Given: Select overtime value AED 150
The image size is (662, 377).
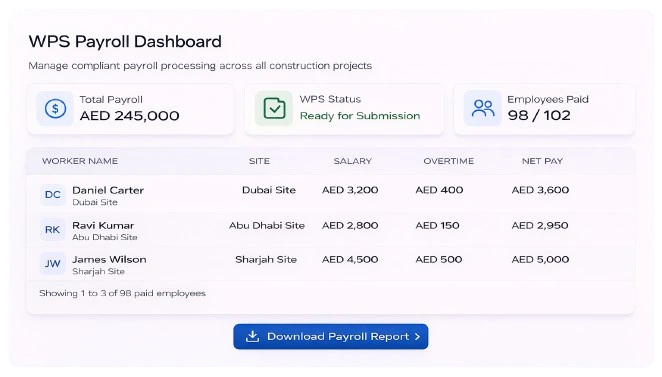Looking at the screenshot, I should click(437, 225).
